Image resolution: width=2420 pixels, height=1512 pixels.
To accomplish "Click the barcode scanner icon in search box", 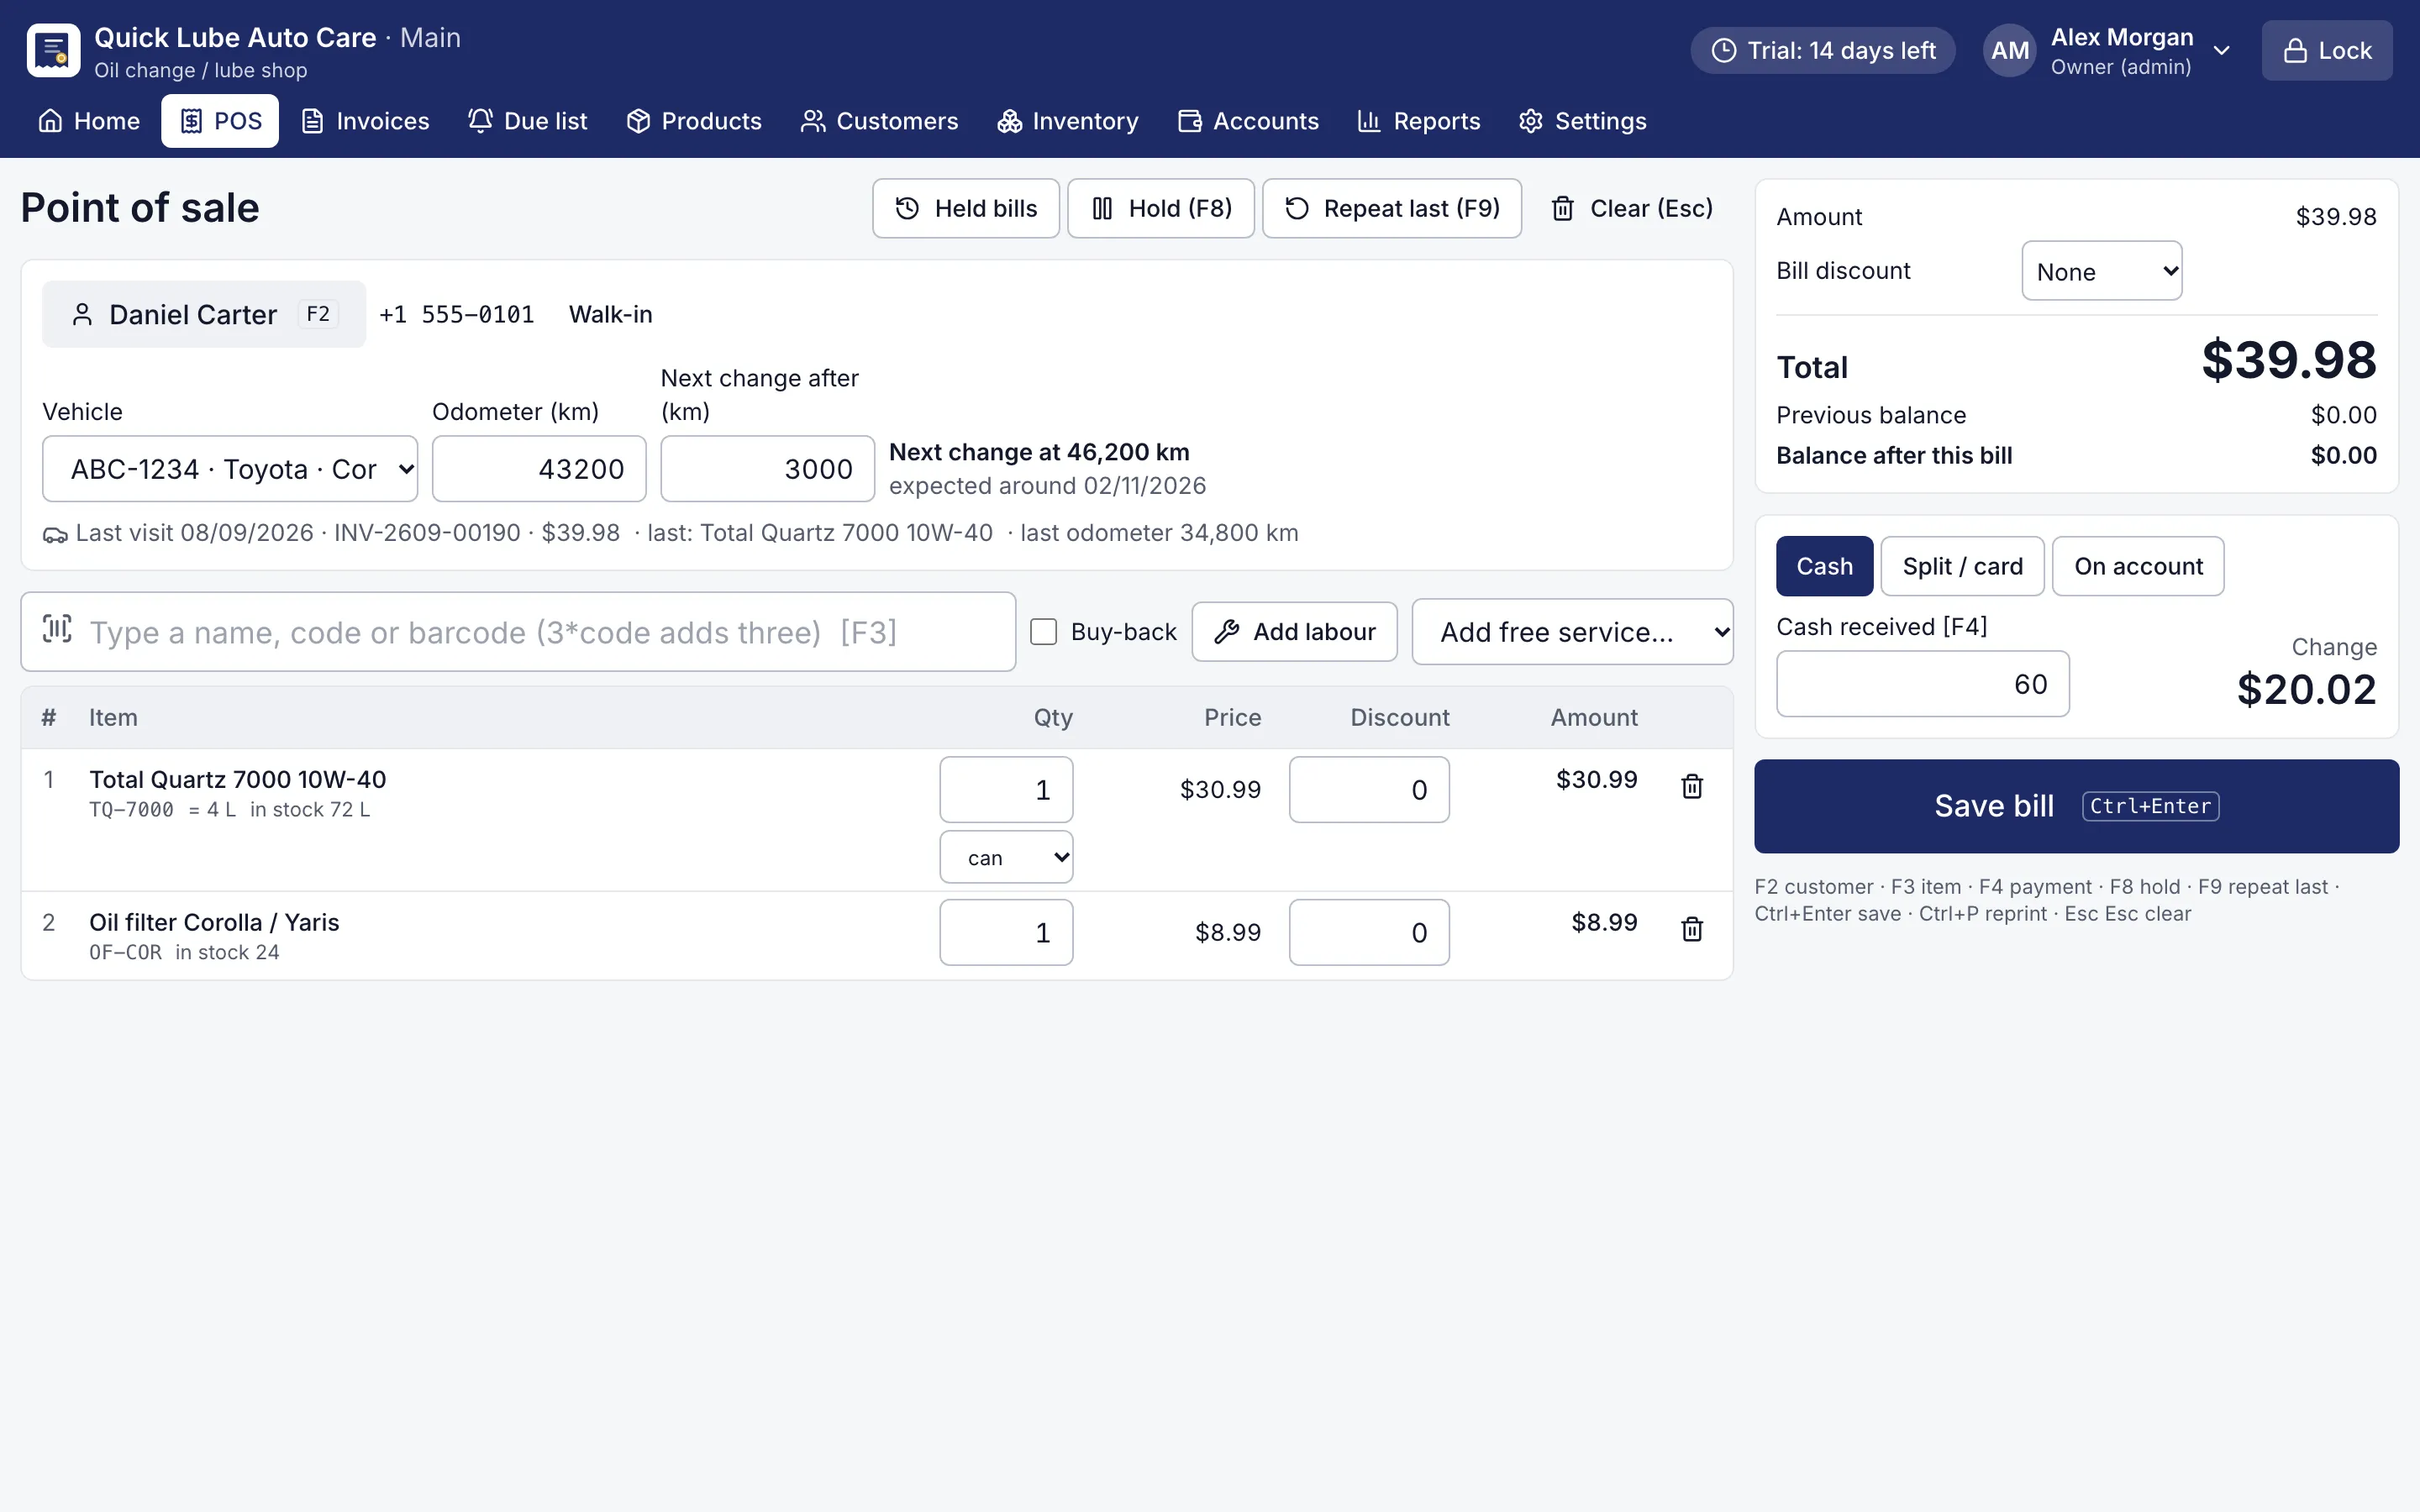I will pos(57,630).
